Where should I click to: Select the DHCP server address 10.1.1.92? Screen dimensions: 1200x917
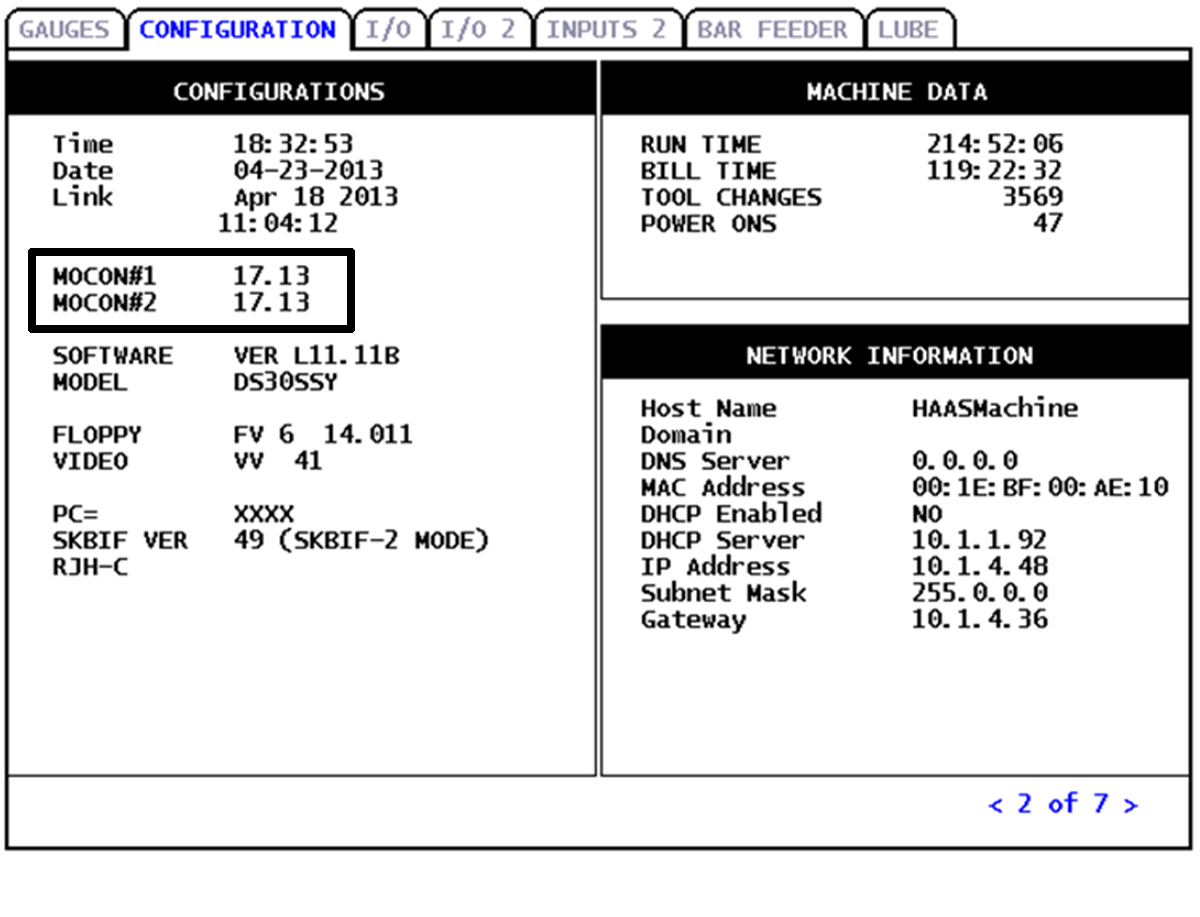[980, 541]
